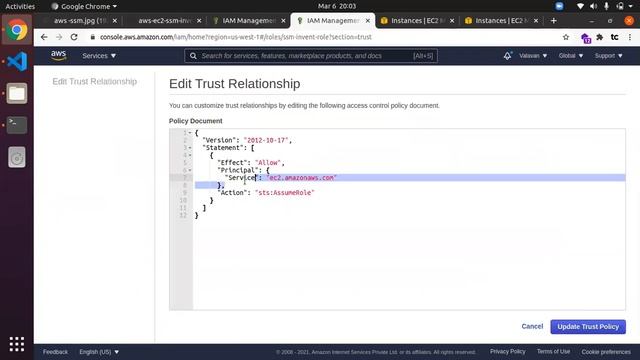Go back with the browser back arrow
The width and height of the screenshot is (640, 360).
pyautogui.click(x=44, y=37)
